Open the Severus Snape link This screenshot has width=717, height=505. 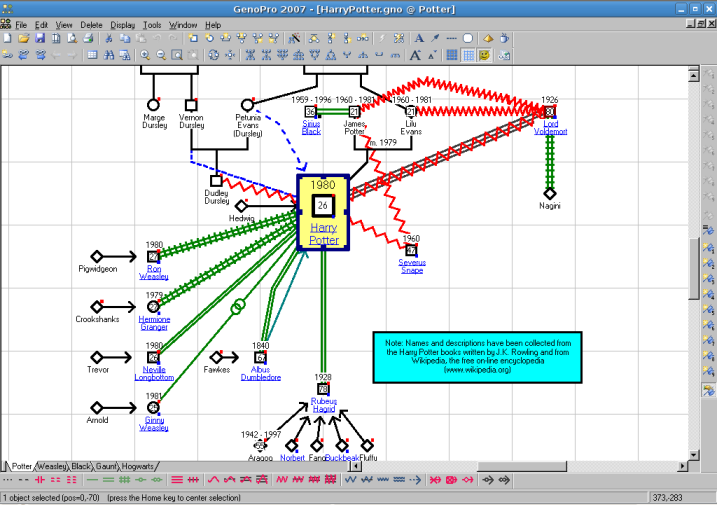pos(412,266)
